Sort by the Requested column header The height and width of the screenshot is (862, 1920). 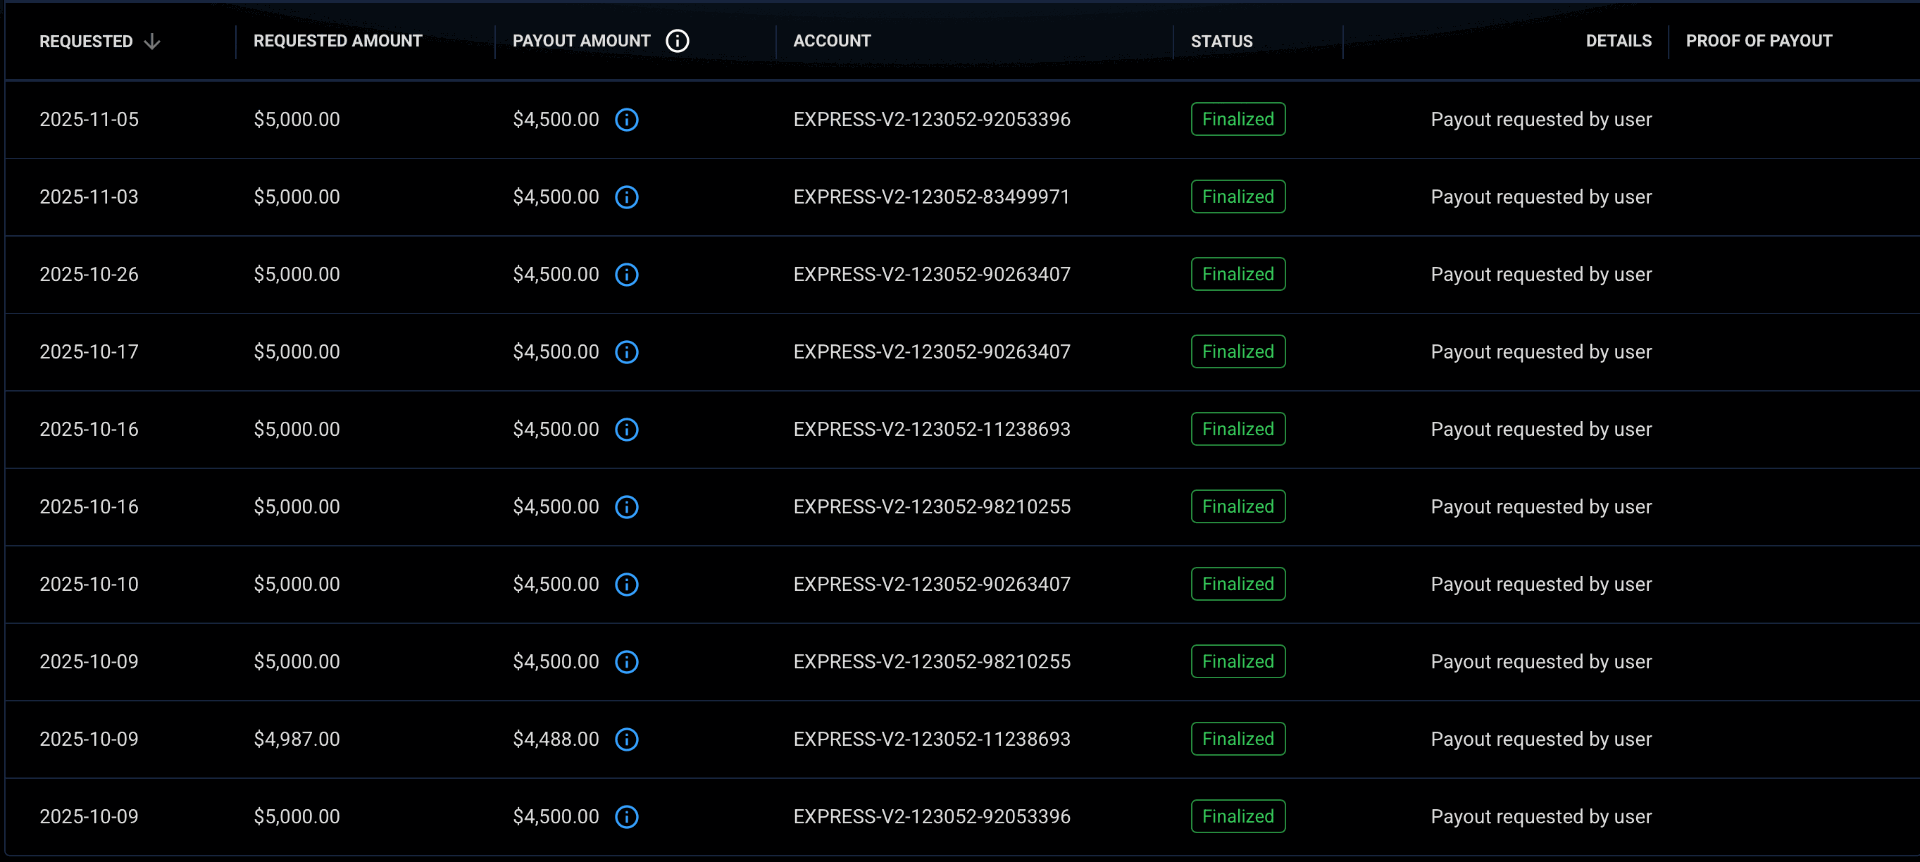86,41
